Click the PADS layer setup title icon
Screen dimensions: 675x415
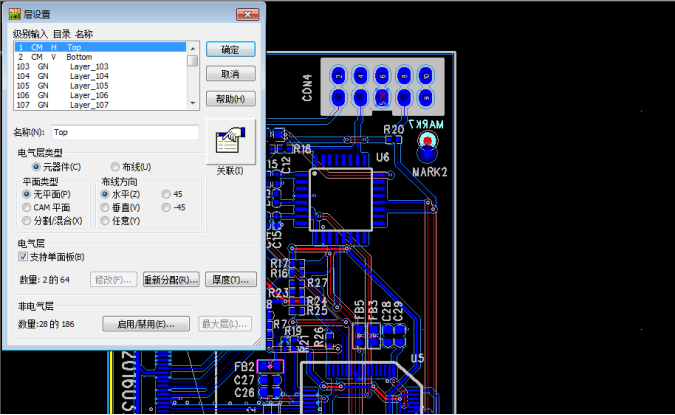[15, 14]
